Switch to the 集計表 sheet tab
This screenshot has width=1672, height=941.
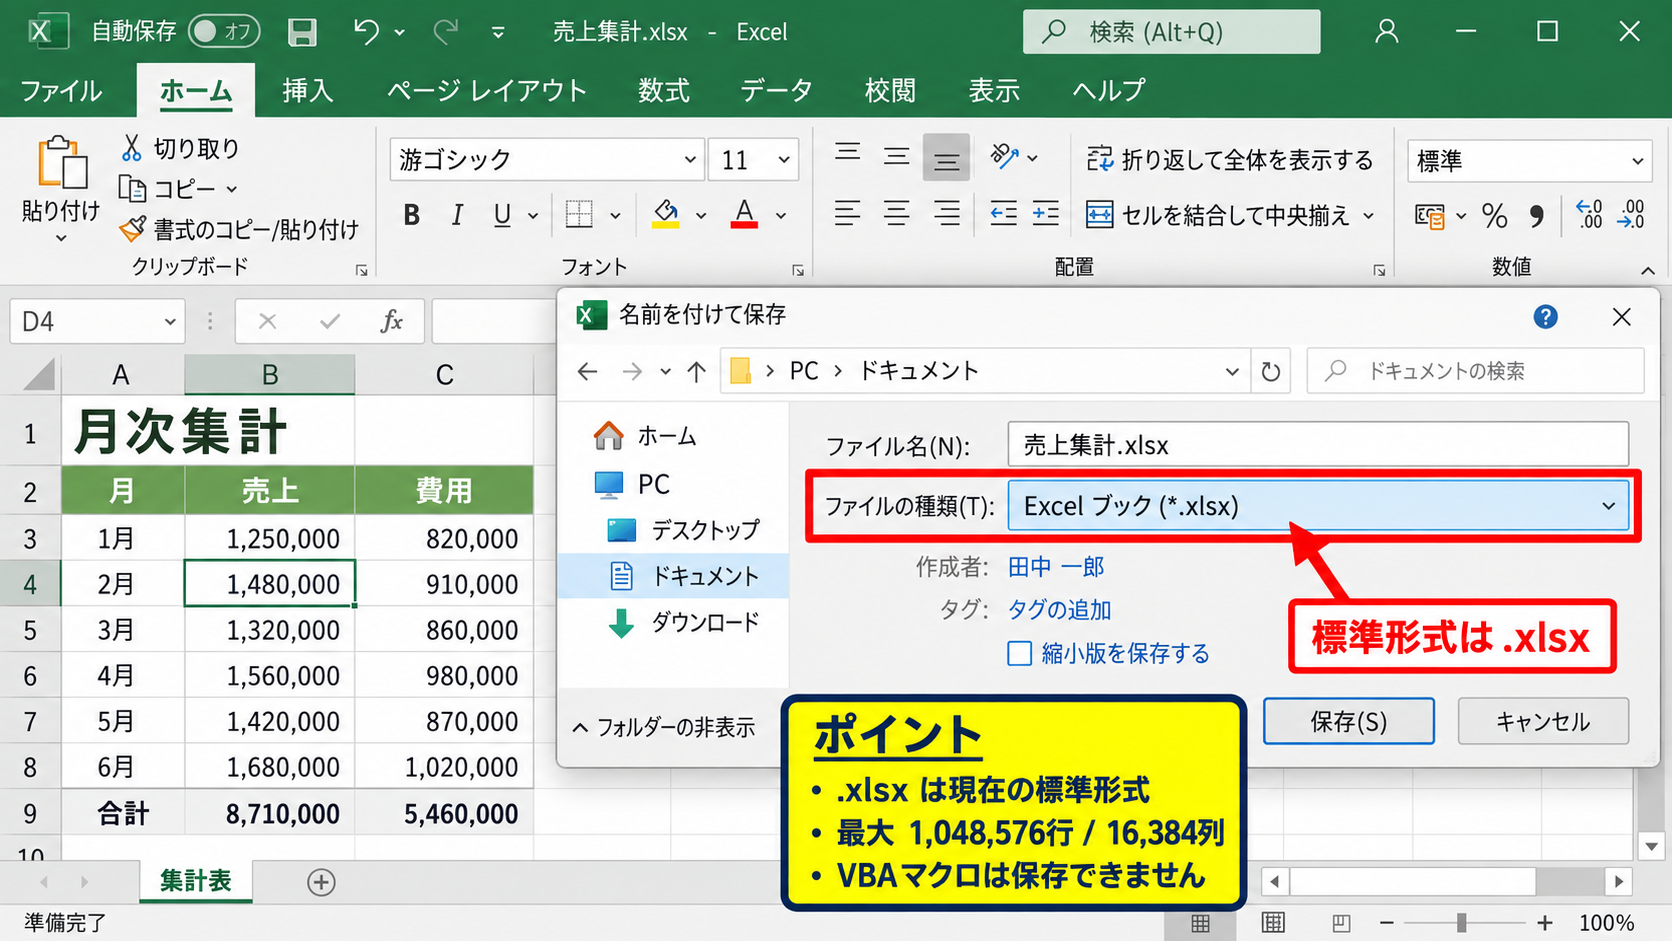point(196,881)
